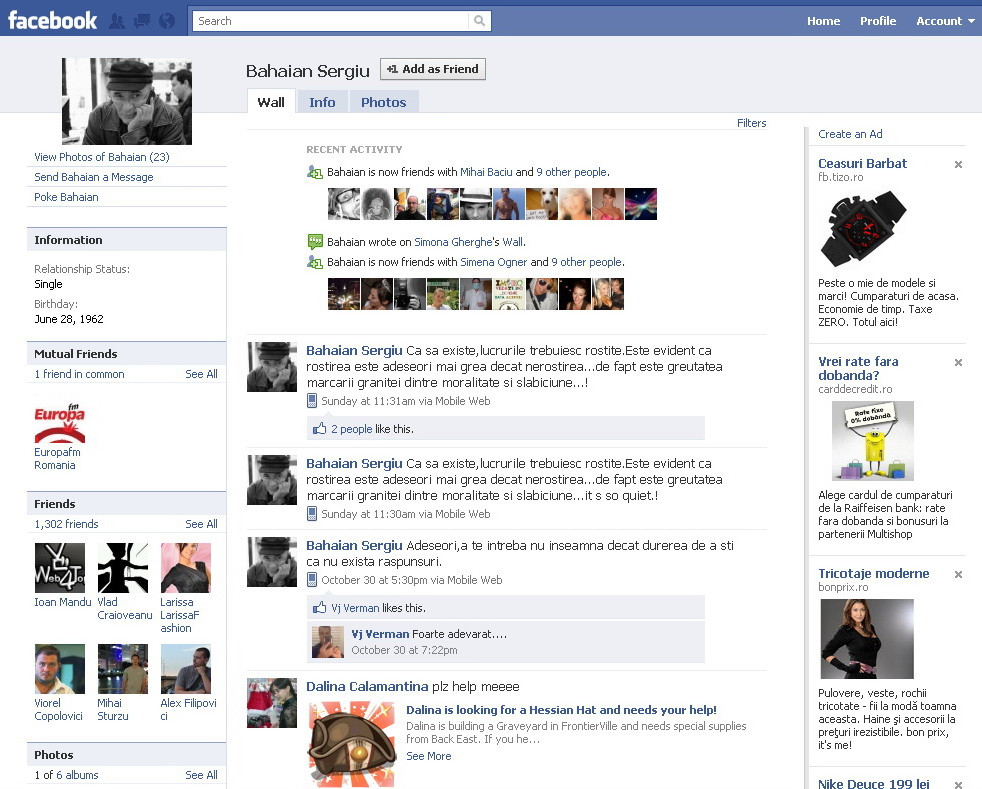Click the thumbs-up like icon under first post
This screenshot has width=982, height=789.
pos(322,427)
